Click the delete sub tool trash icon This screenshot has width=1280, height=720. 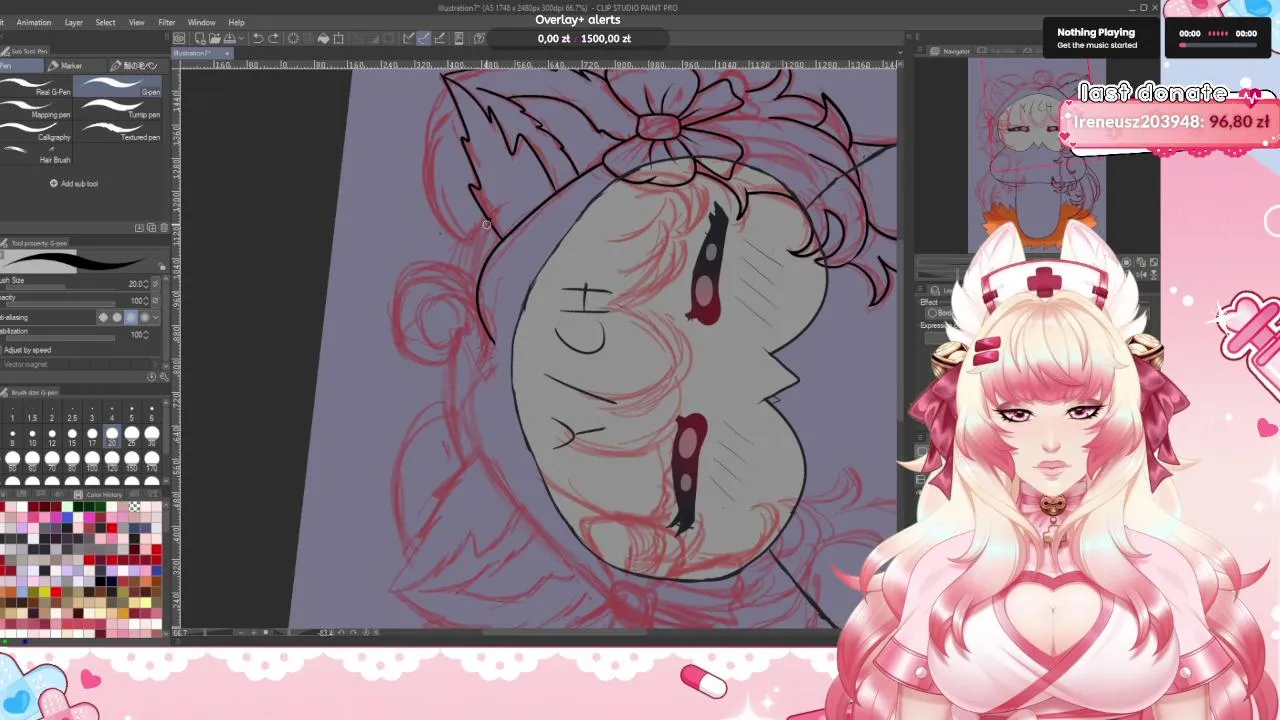point(164,228)
